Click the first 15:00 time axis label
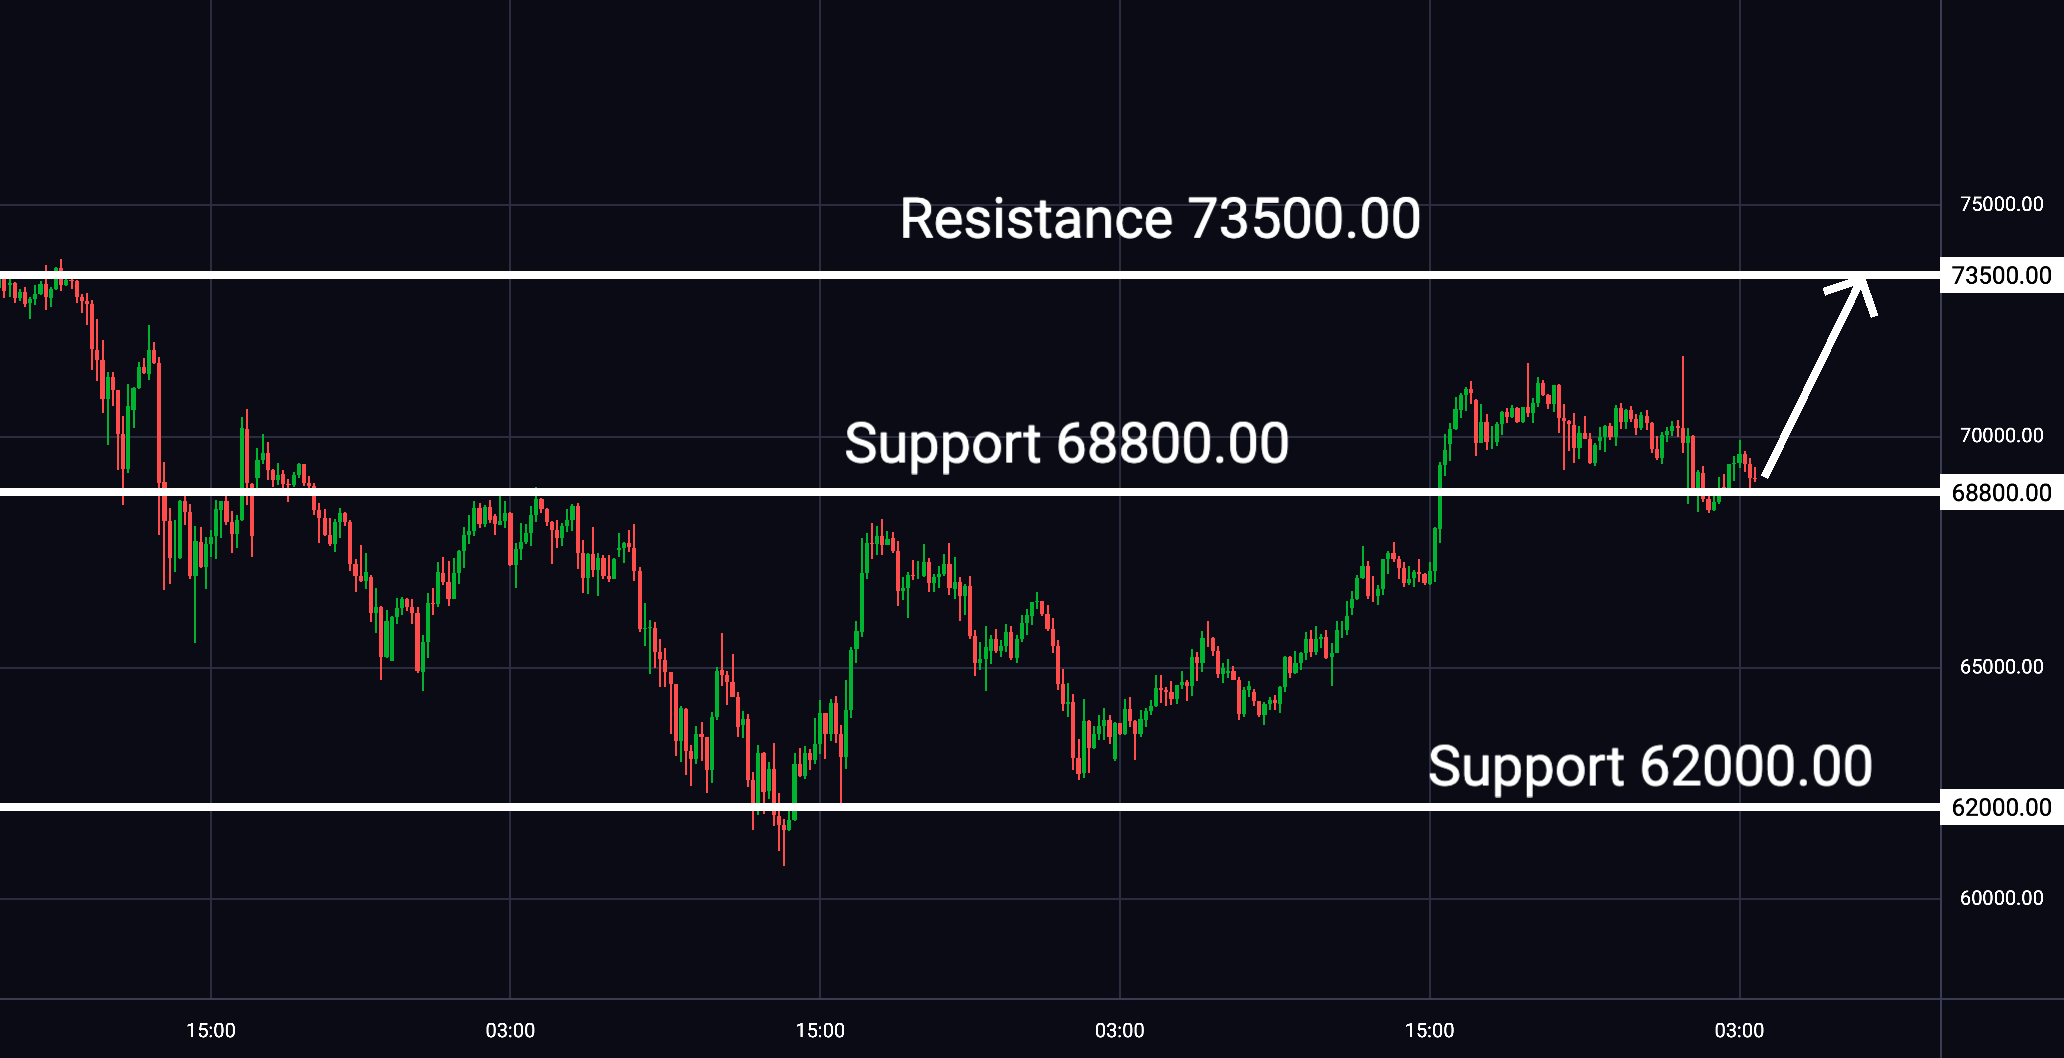The image size is (2064, 1058). point(211,1030)
